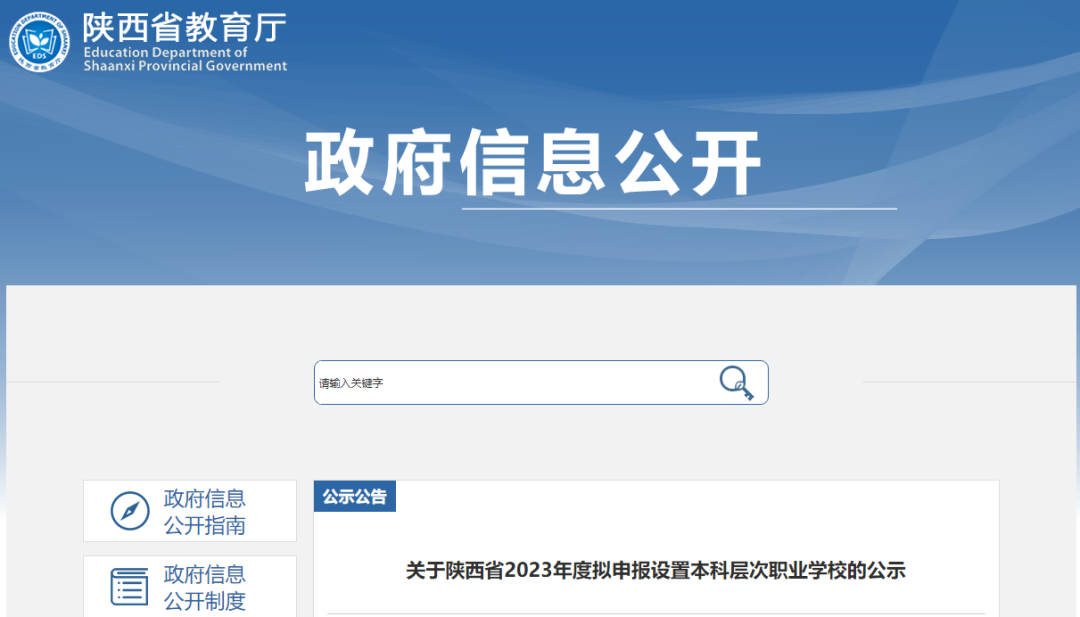Click the blue wave banner background
Screen dimensions: 1080x617
[895, 138]
